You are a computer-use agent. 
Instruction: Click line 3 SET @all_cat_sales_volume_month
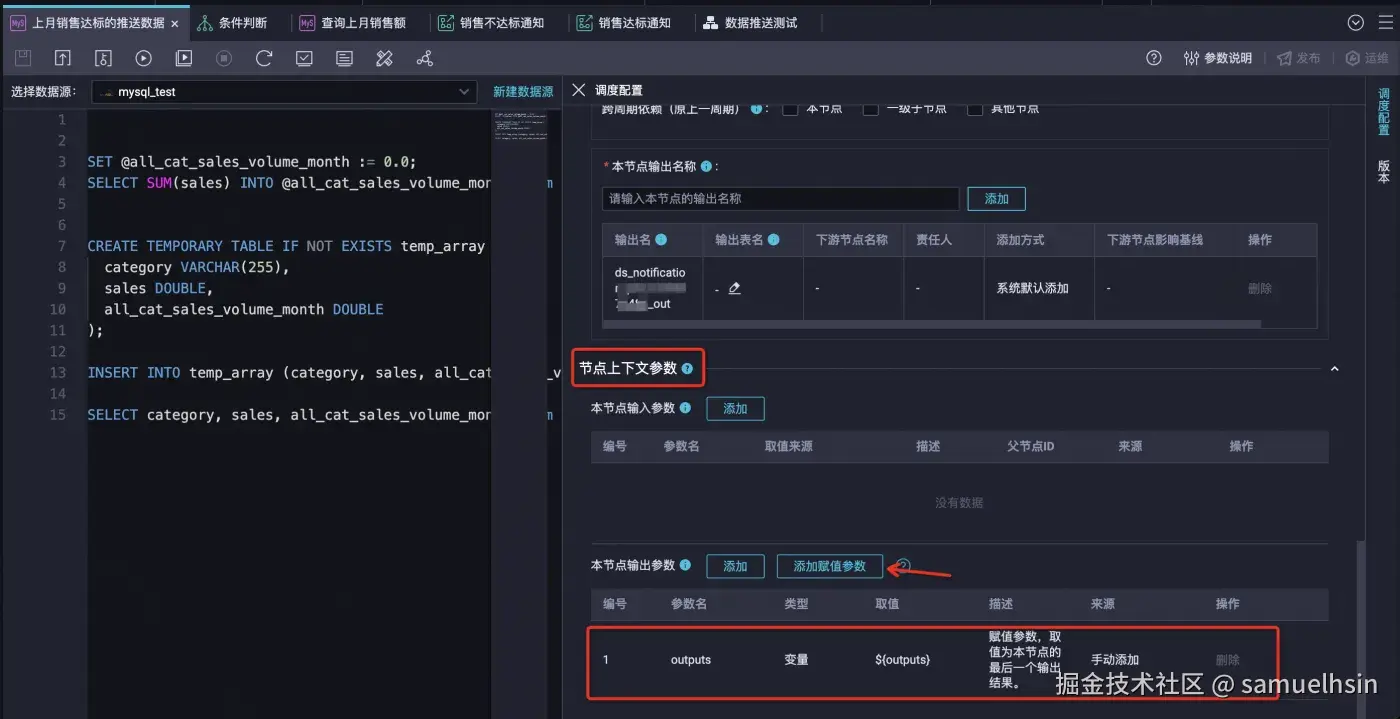click(251, 162)
